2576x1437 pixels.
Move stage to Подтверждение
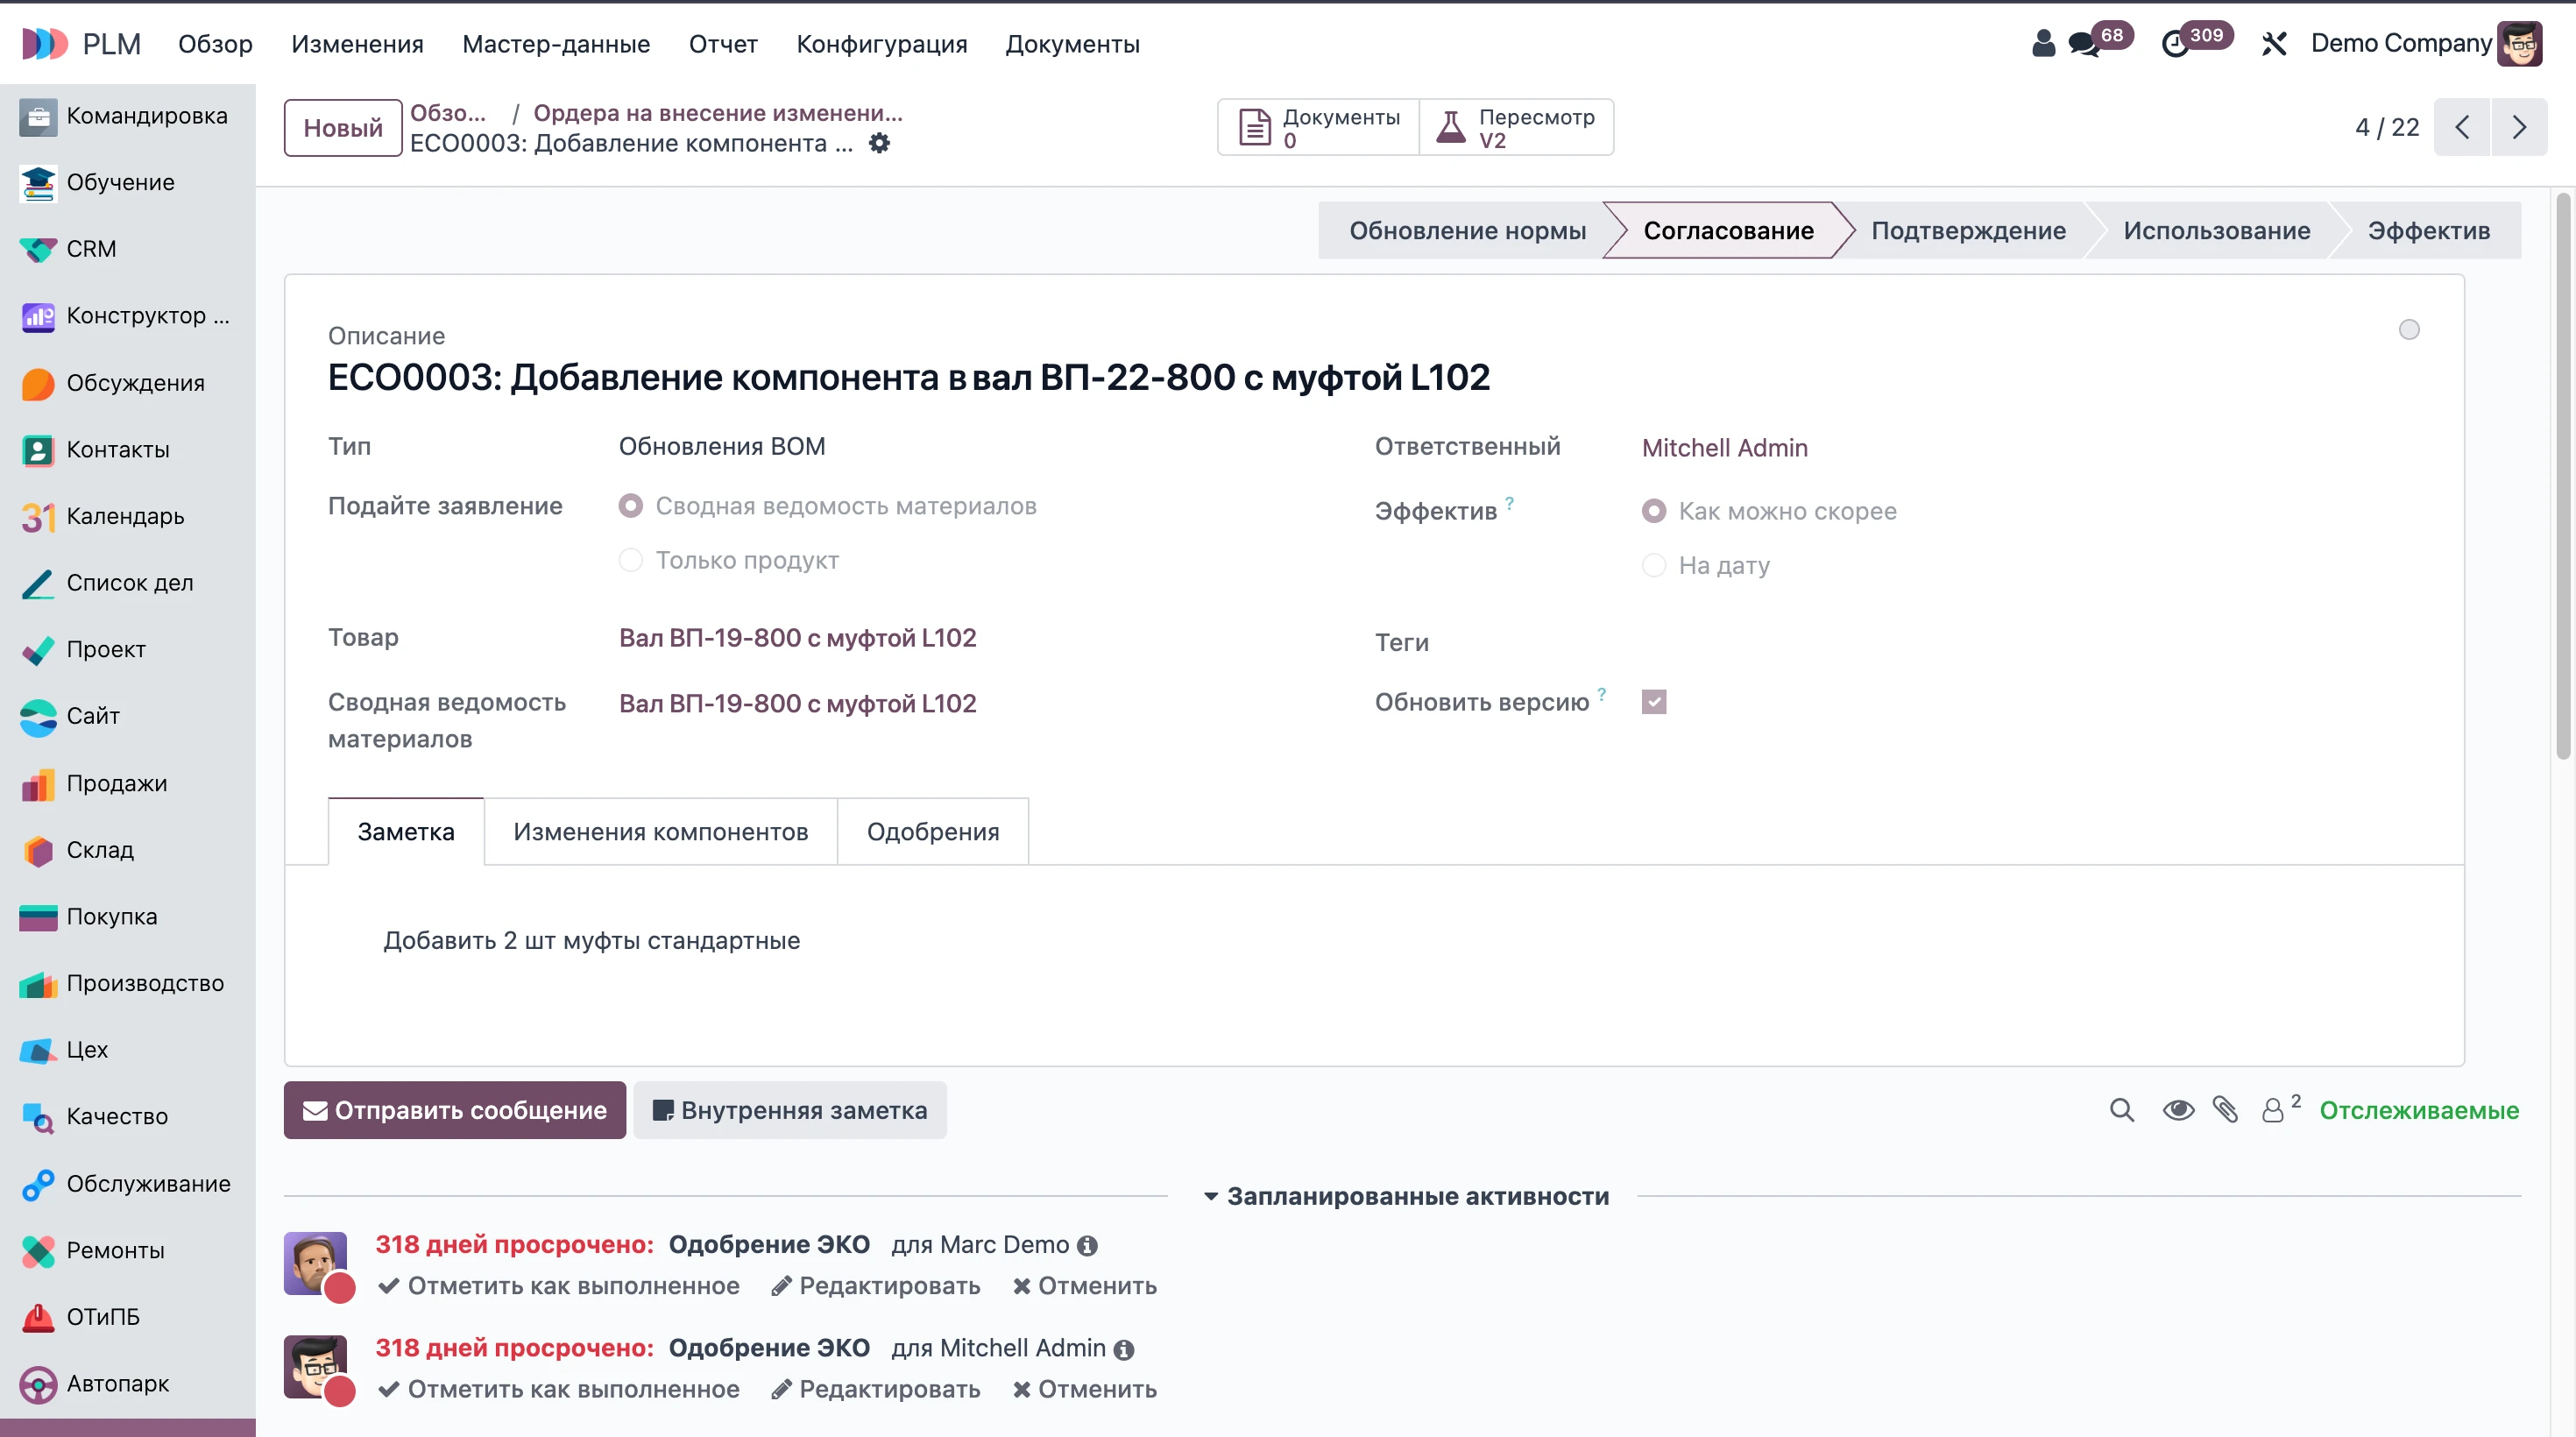(x=1968, y=231)
